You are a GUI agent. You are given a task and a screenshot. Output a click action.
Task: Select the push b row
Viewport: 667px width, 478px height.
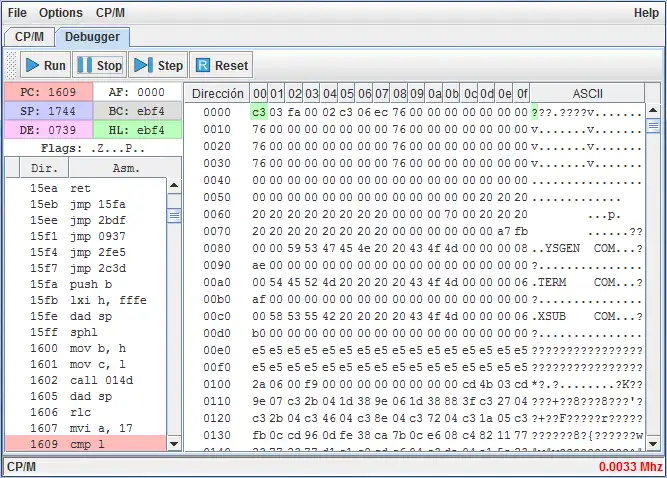(86, 284)
